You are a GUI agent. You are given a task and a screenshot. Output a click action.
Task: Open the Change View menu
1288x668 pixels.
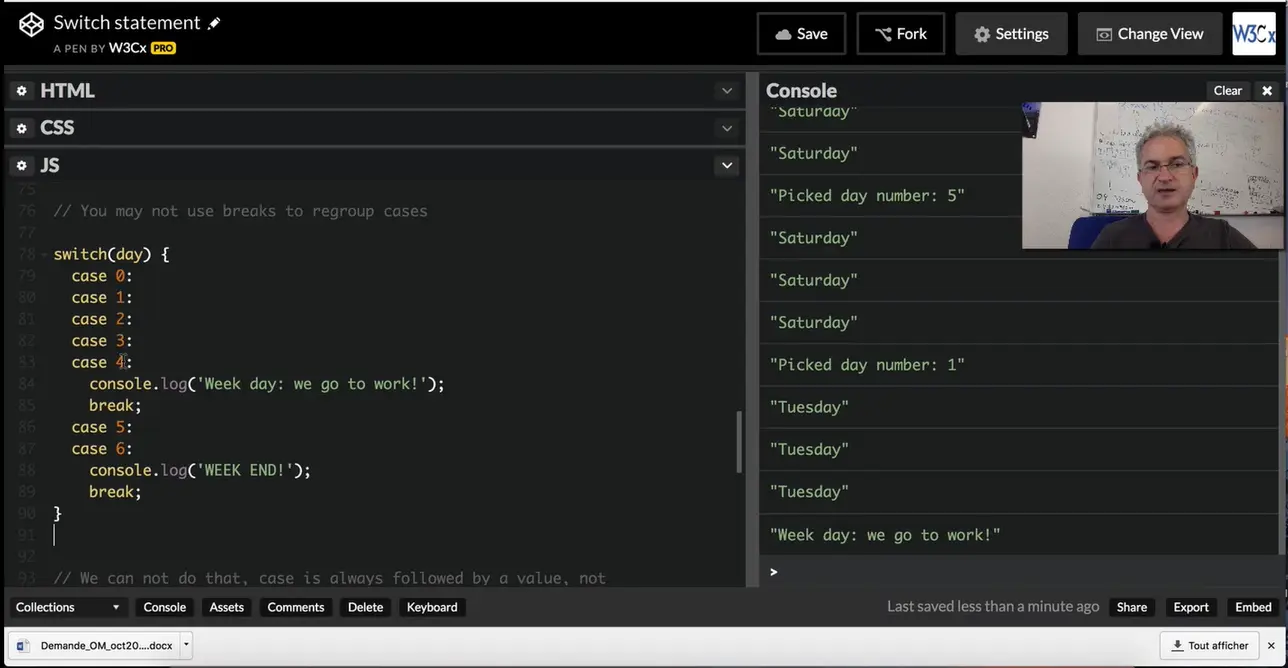point(1150,34)
